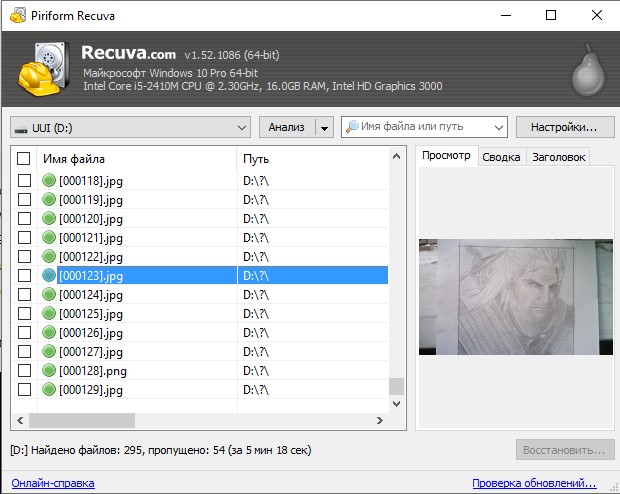Open the Проверка обновлений... link
Viewport: 620px width, 494px height.
pos(534,483)
